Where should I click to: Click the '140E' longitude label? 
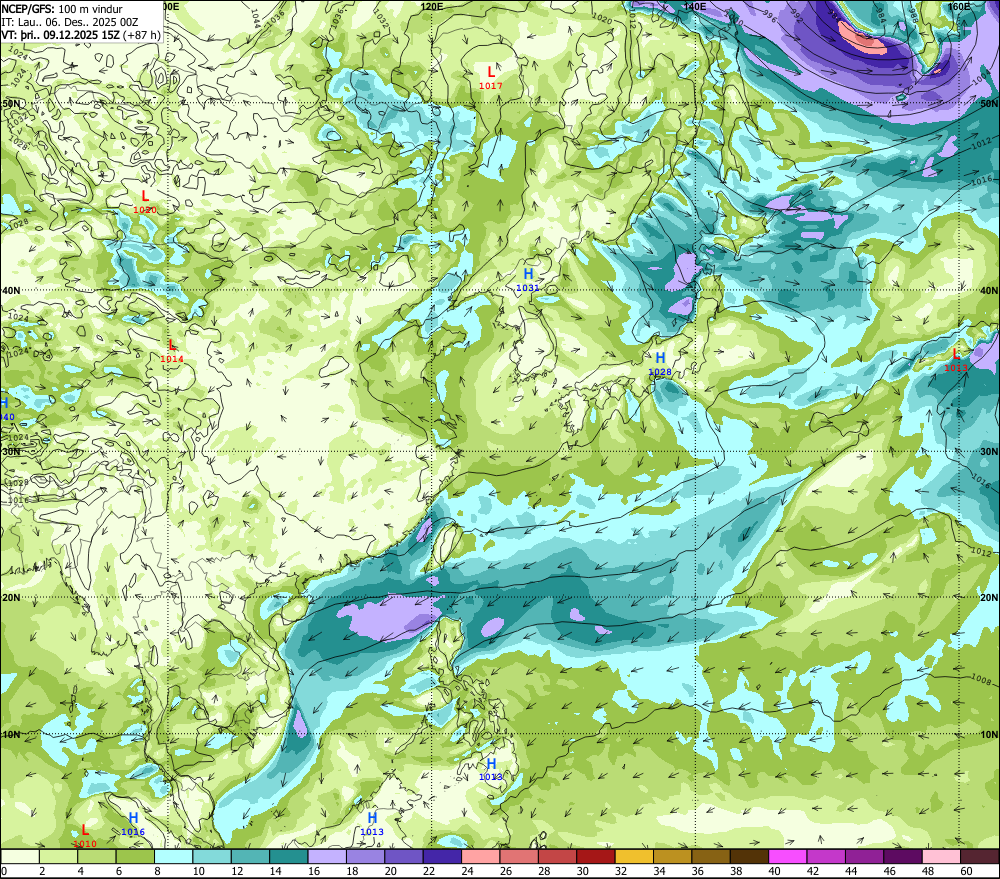[x=695, y=6]
